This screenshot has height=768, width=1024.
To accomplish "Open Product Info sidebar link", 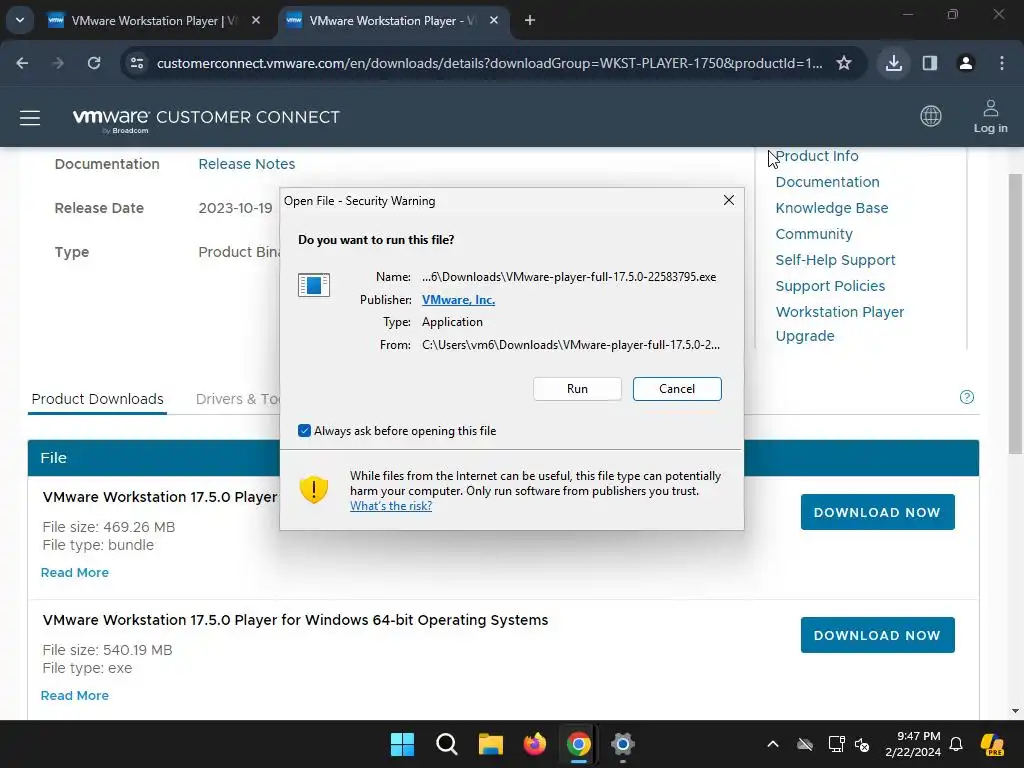I will tap(817, 156).
